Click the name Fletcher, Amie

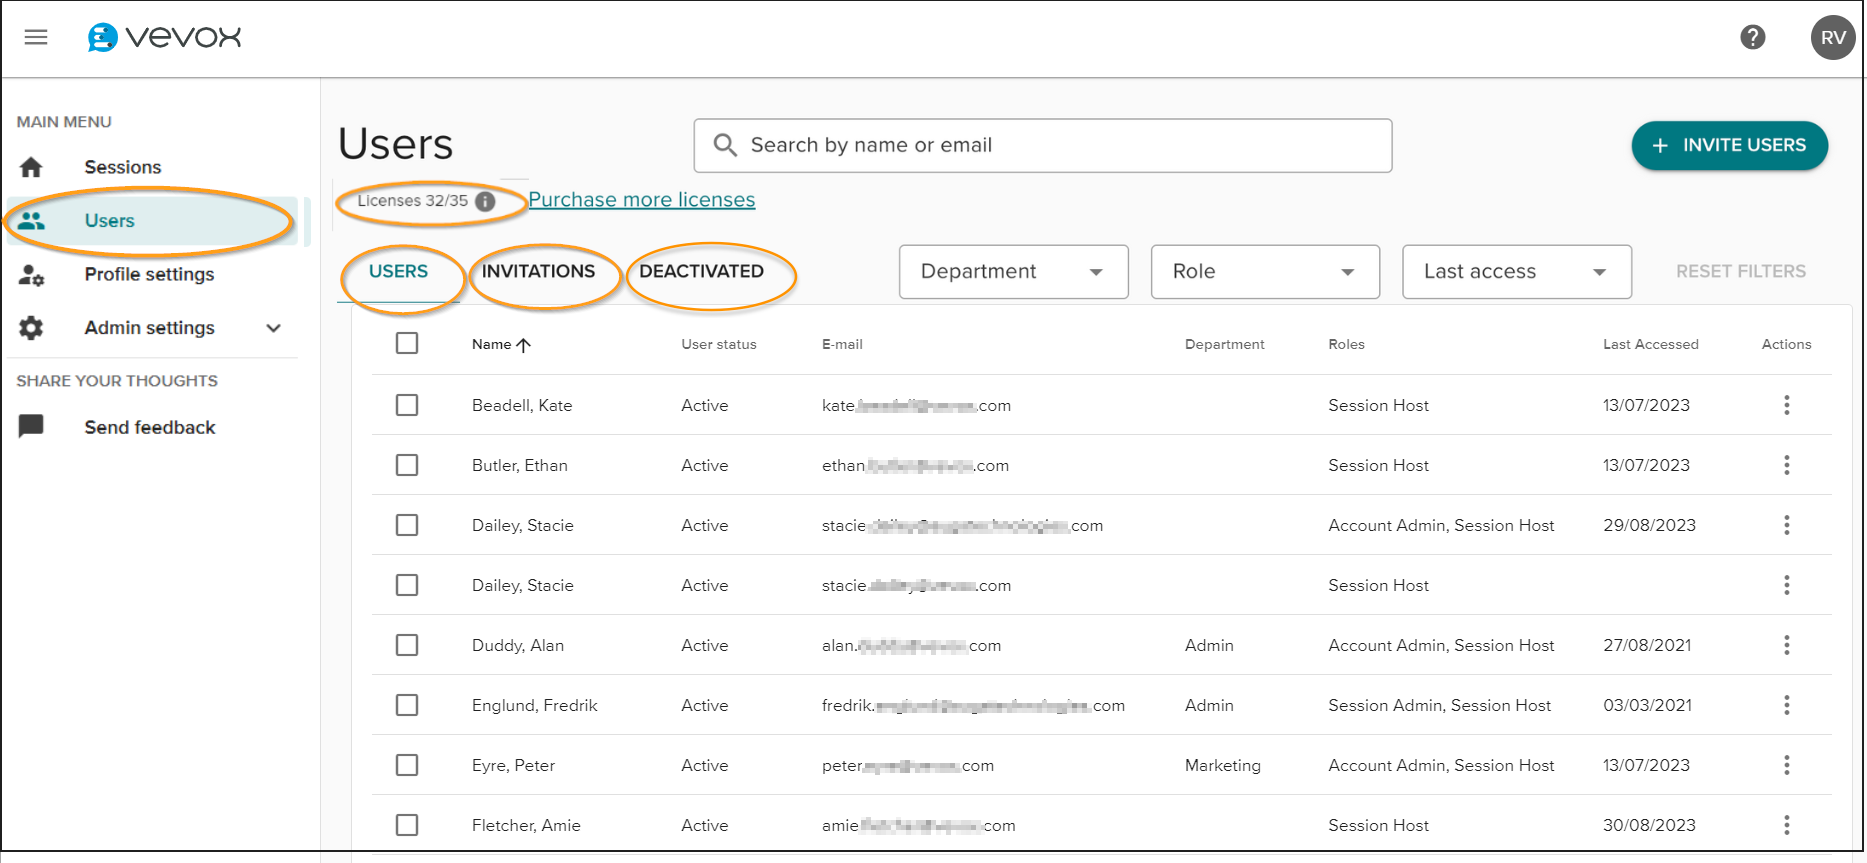click(x=526, y=825)
